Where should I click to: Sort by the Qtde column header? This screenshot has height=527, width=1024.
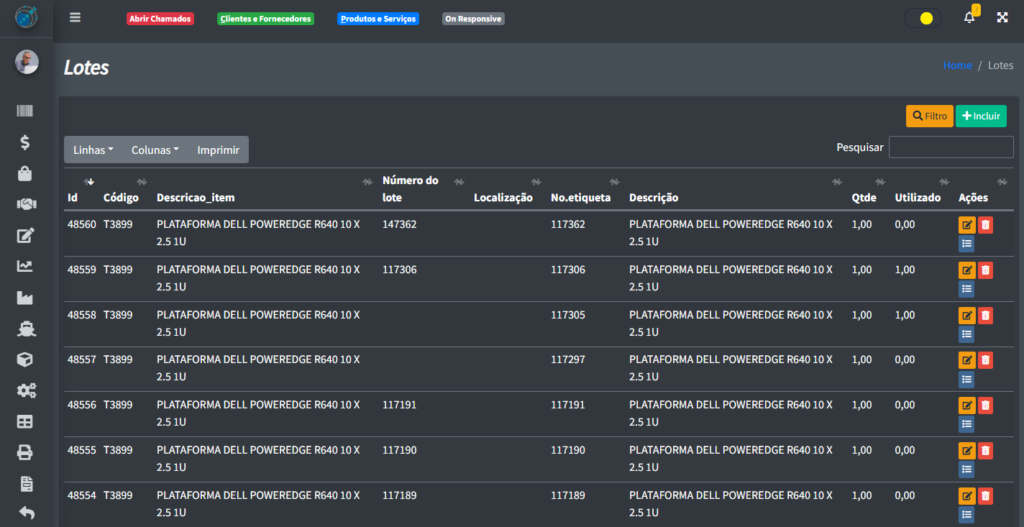pos(864,197)
